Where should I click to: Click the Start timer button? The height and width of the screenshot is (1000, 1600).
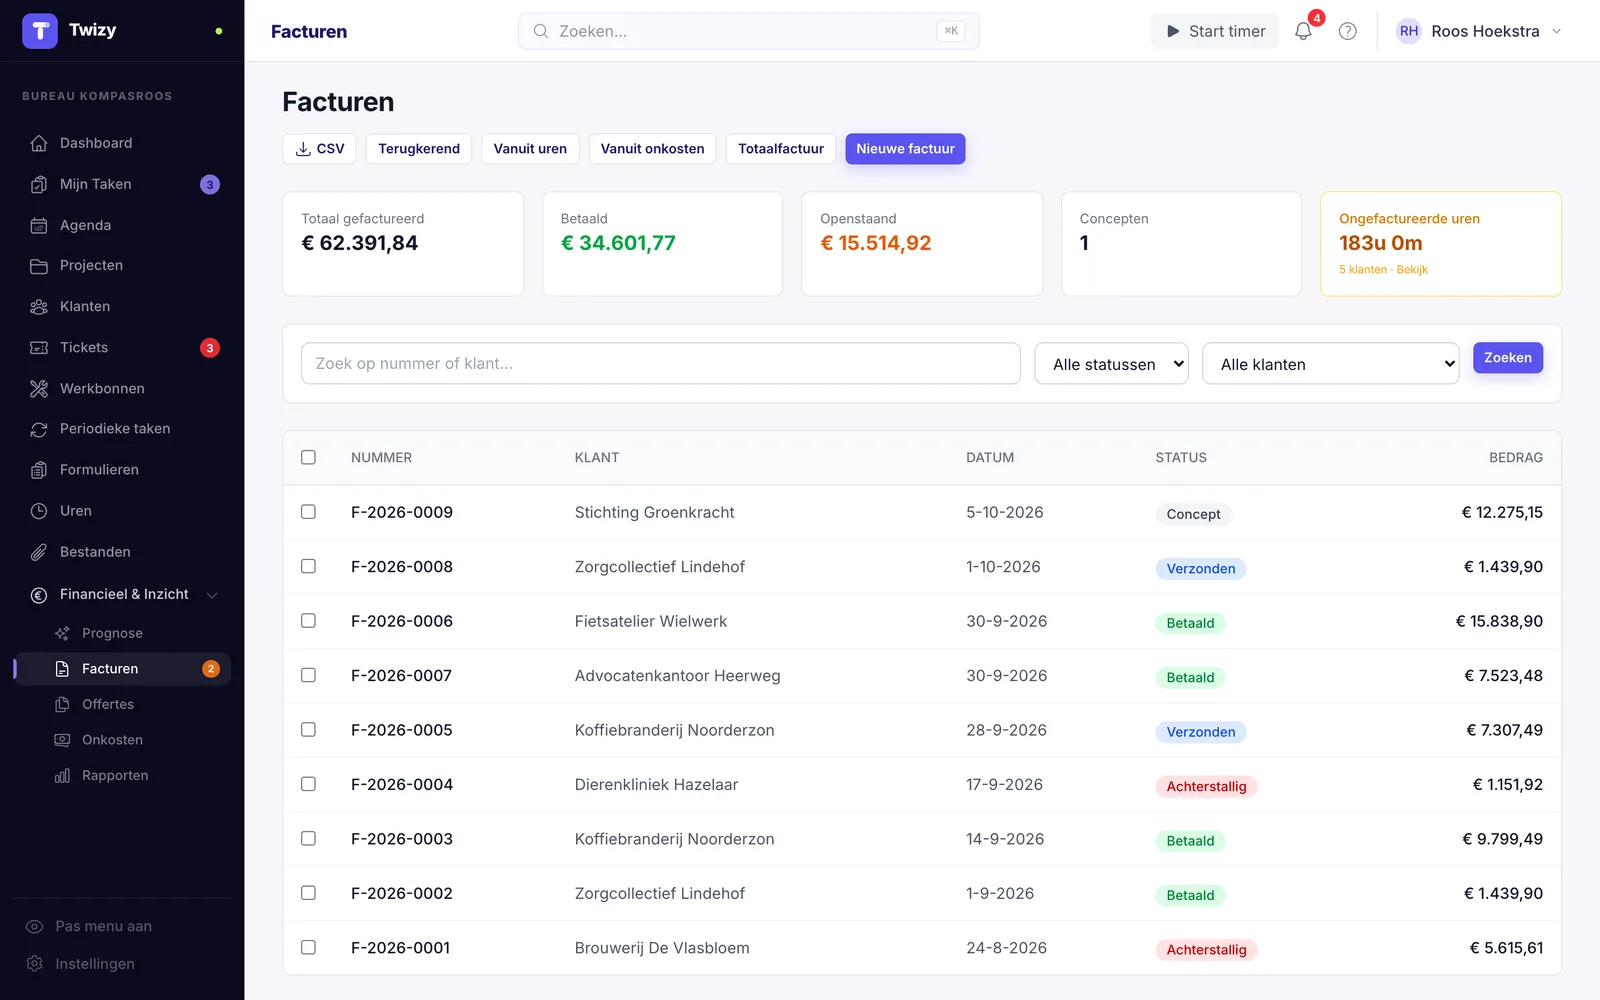click(x=1215, y=31)
